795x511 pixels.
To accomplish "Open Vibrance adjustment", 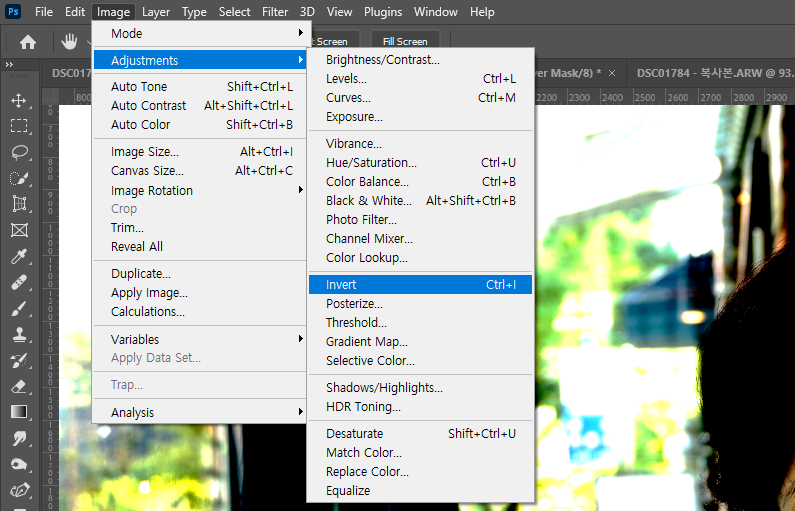I will click(x=420, y=143).
